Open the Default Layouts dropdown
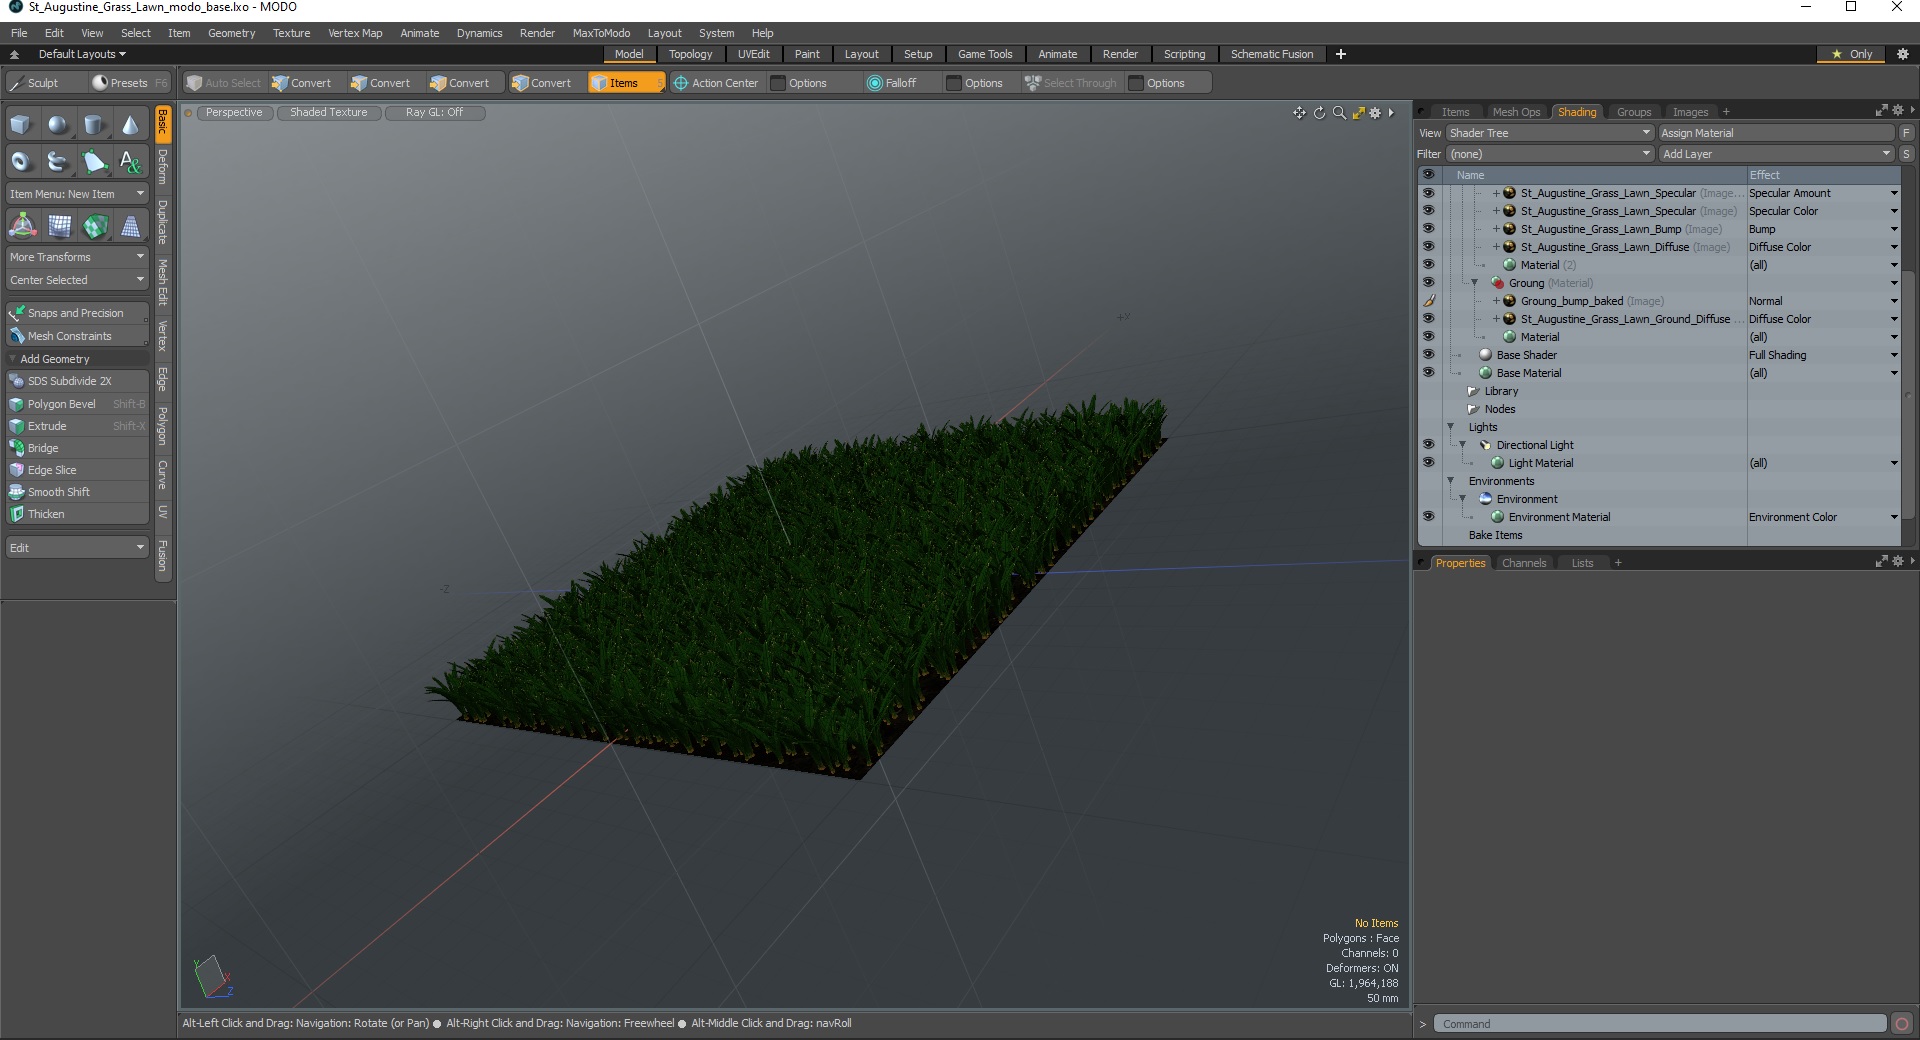This screenshot has height=1040, width=1920. pos(82,54)
